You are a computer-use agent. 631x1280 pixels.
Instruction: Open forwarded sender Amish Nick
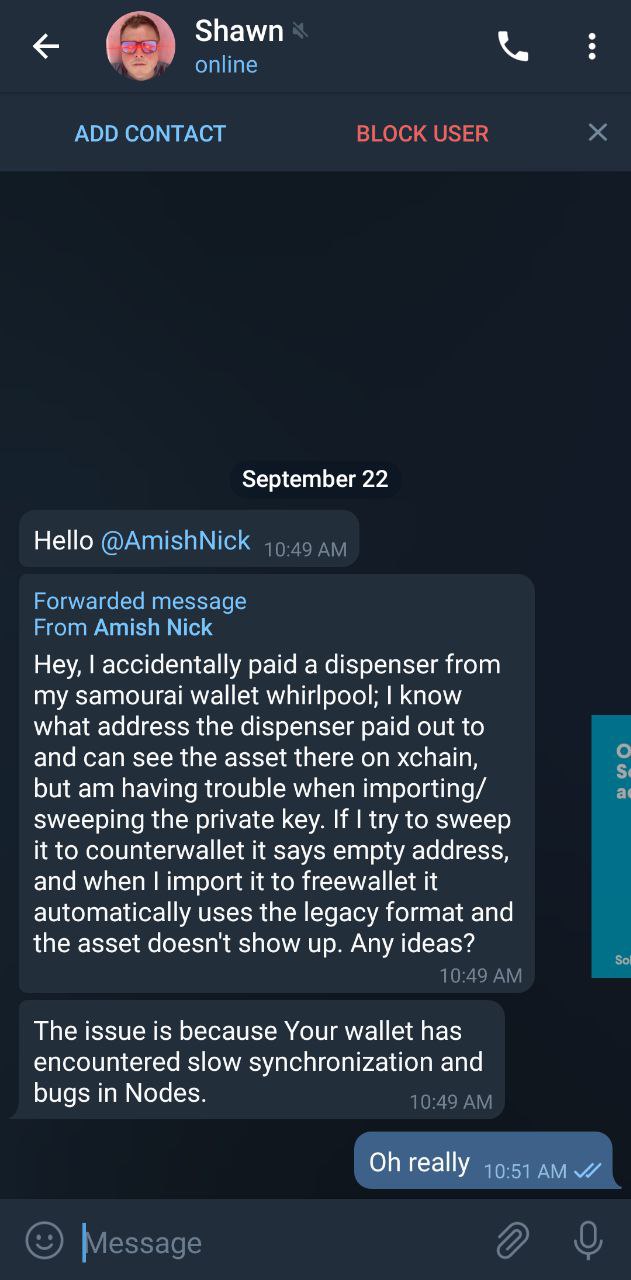pyautogui.click(x=153, y=627)
